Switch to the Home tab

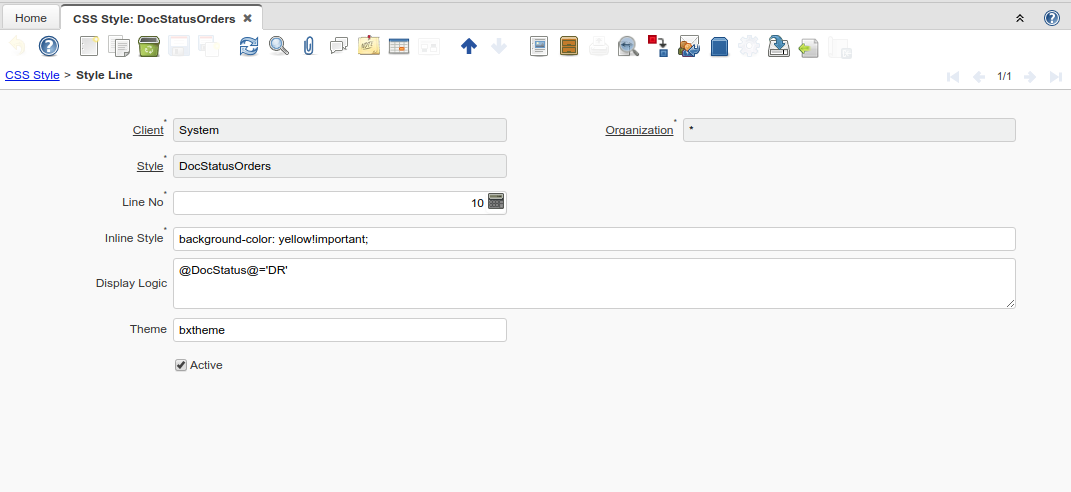[x=31, y=18]
